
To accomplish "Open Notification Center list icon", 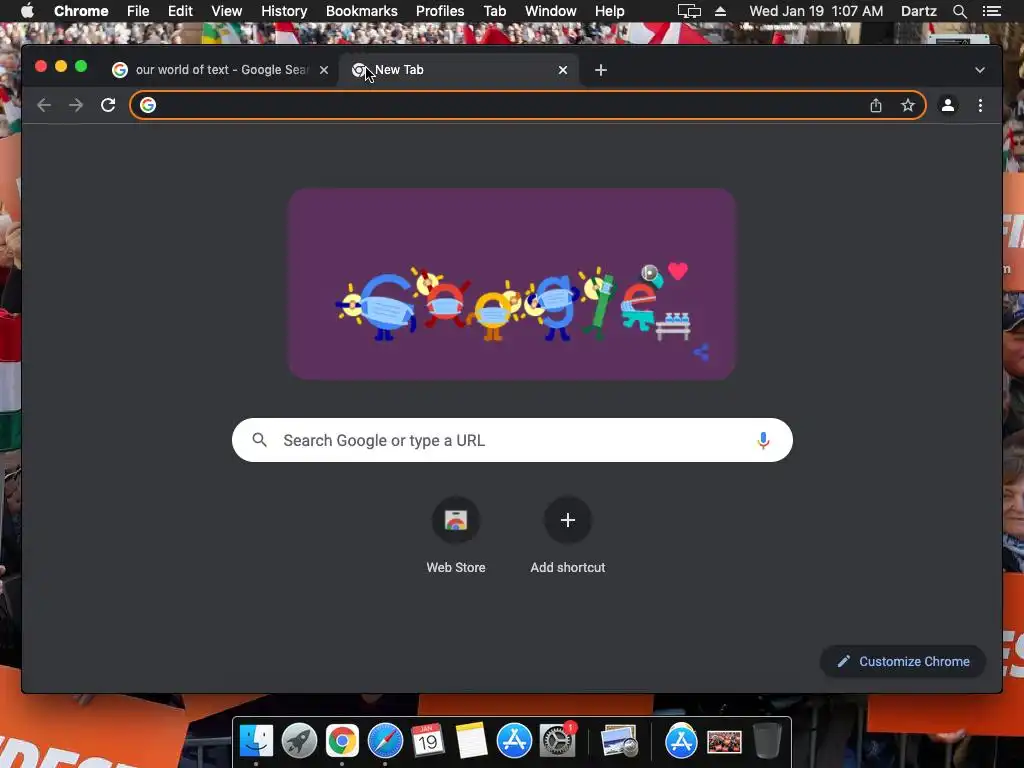I will click(x=991, y=11).
